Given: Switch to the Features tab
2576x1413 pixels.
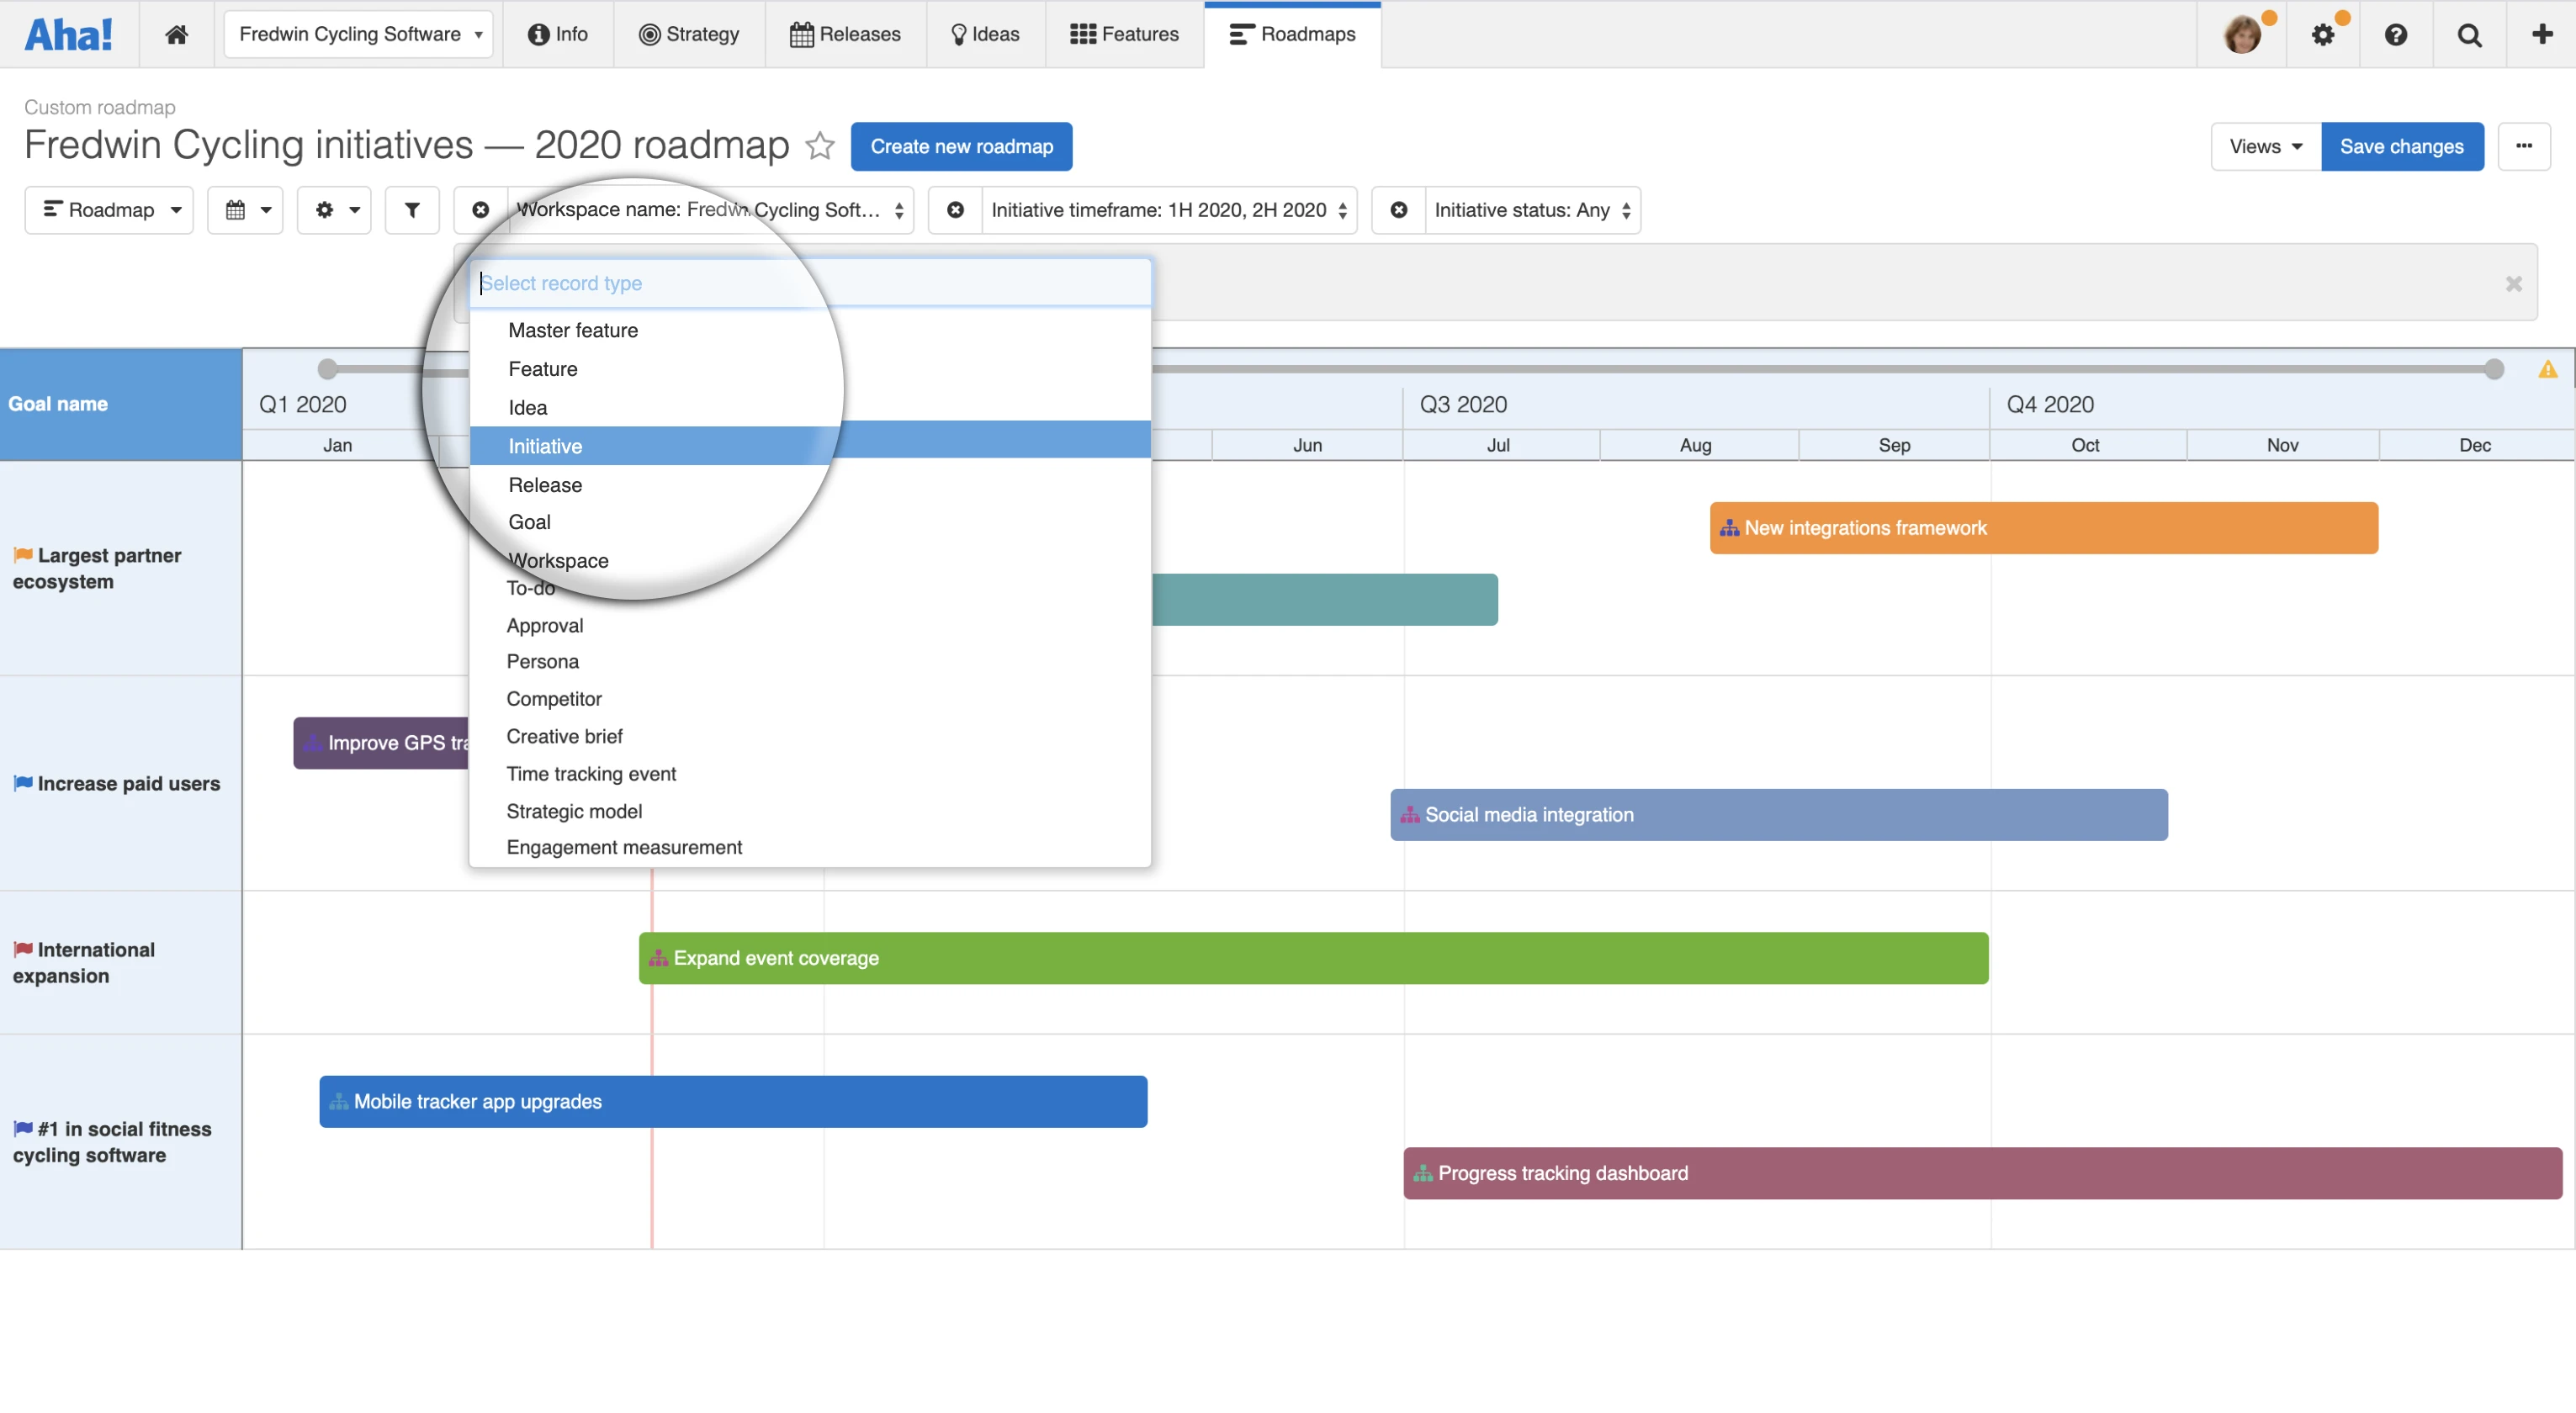Looking at the screenshot, I should pos(1125,34).
